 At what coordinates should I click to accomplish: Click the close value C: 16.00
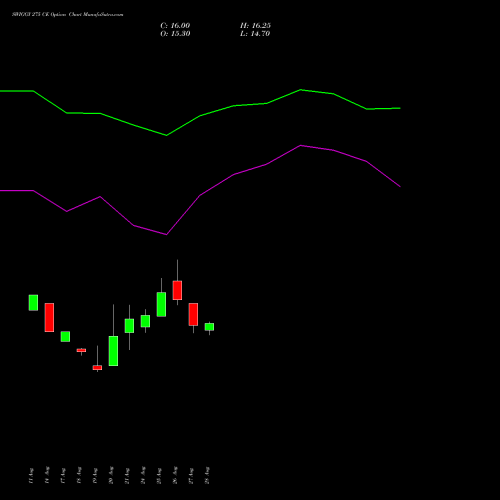pyautogui.click(x=175, y=26)
